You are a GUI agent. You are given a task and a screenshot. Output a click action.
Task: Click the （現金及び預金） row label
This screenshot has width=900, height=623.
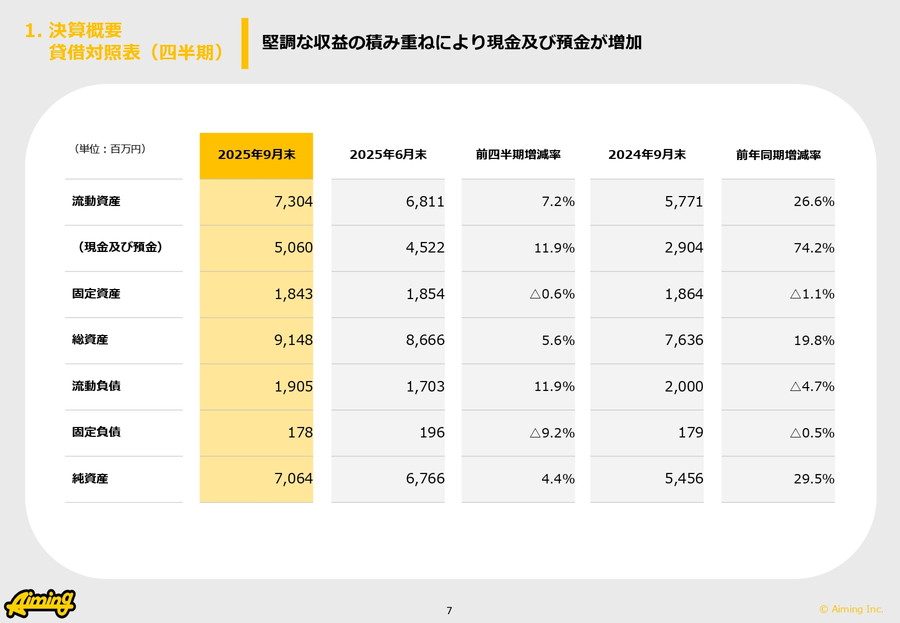120,247
